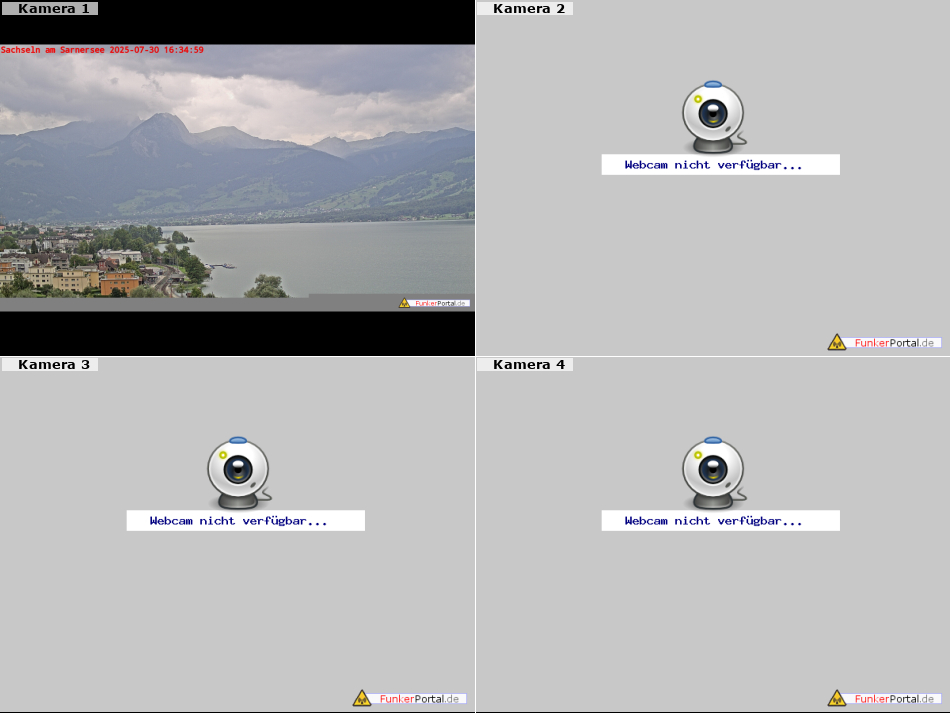Click the radio warning icon in Kamera 3
This screenshot has height=713, width=950.
(x=362, y=698)
